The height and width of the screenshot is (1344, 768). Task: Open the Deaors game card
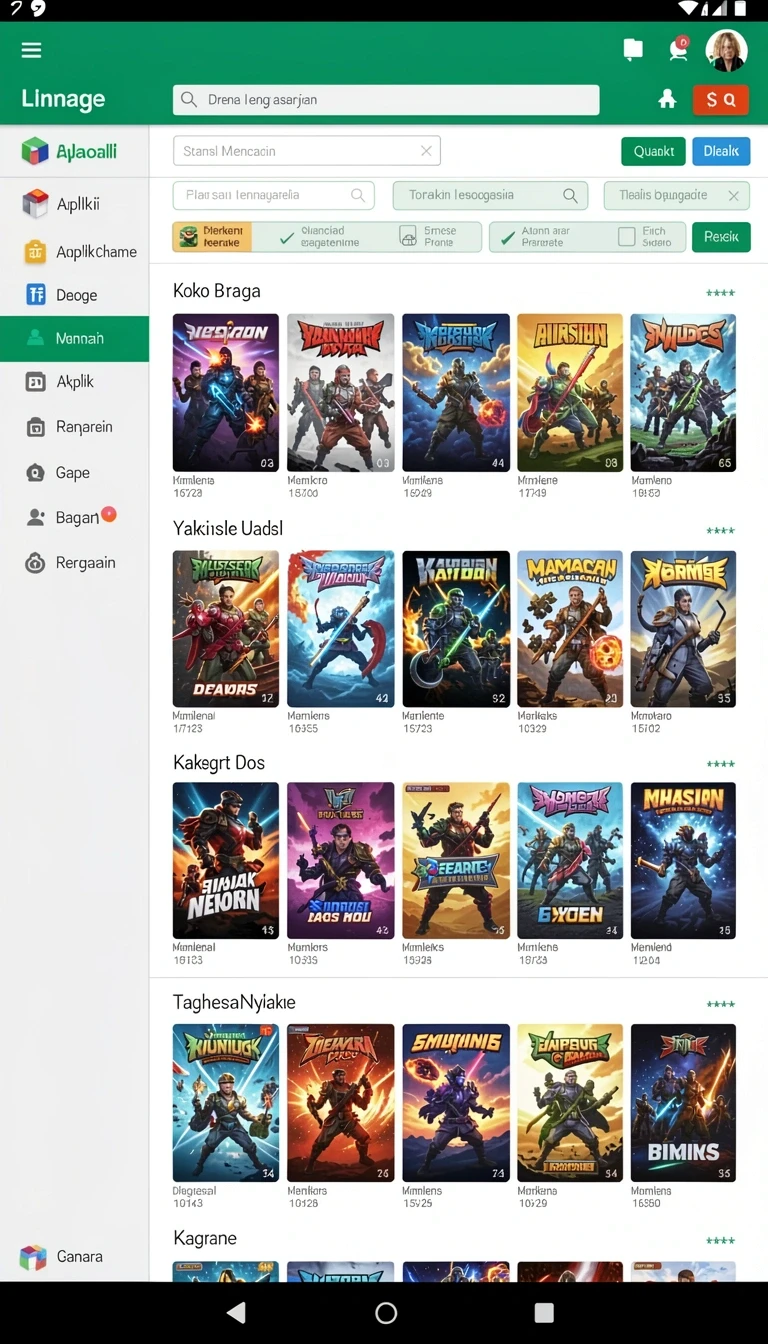pyautogui.click(x=226, y=629)
